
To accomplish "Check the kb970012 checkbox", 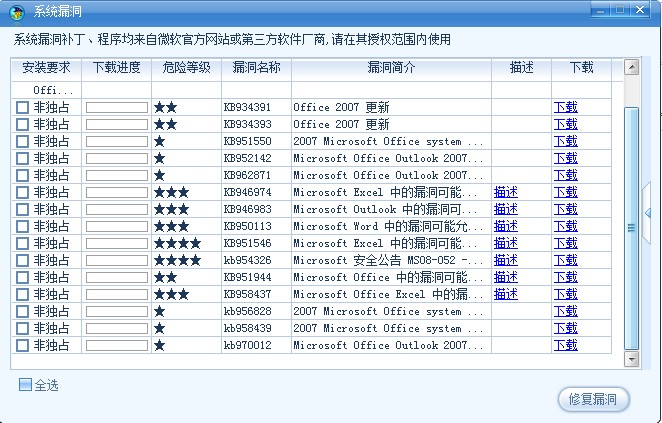I will [x=22, y=345].
